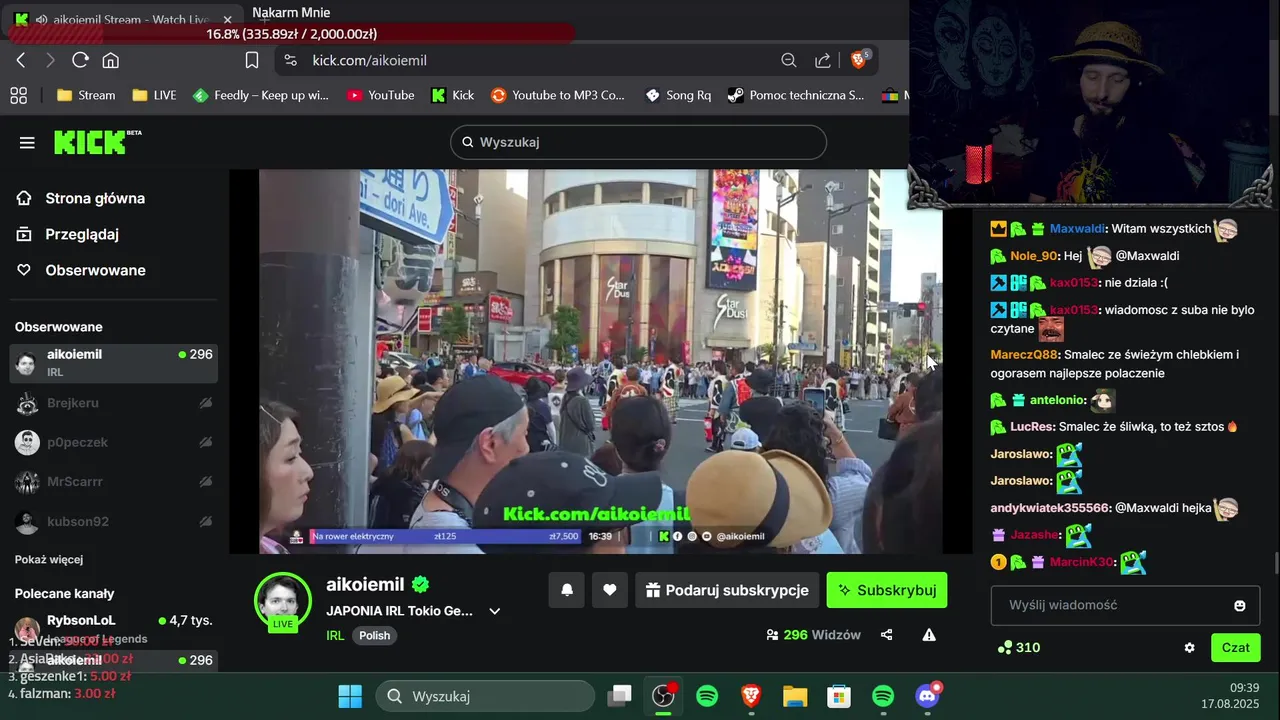This screenshot has height=720, width=1280.
Task: Click the chat scrollbar thumb
Action: pyautogui.click(x=1276, y=564)
